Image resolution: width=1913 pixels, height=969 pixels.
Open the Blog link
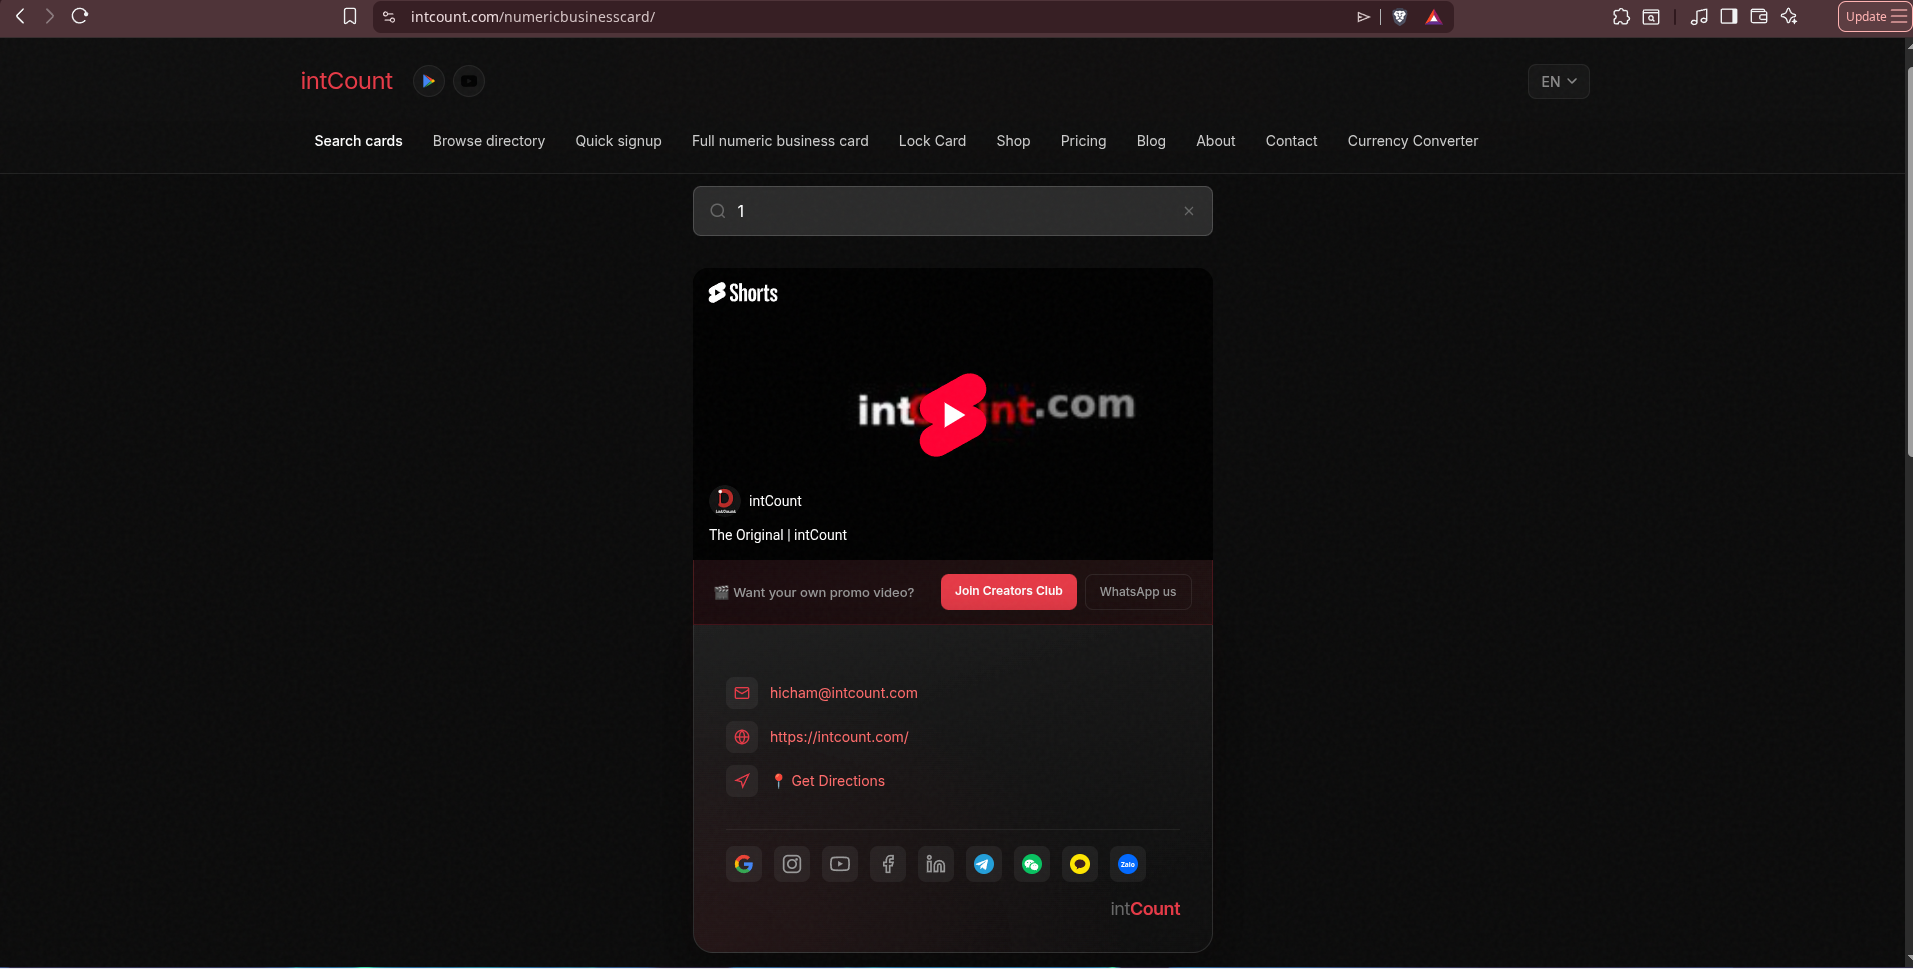pos(1151,141)
